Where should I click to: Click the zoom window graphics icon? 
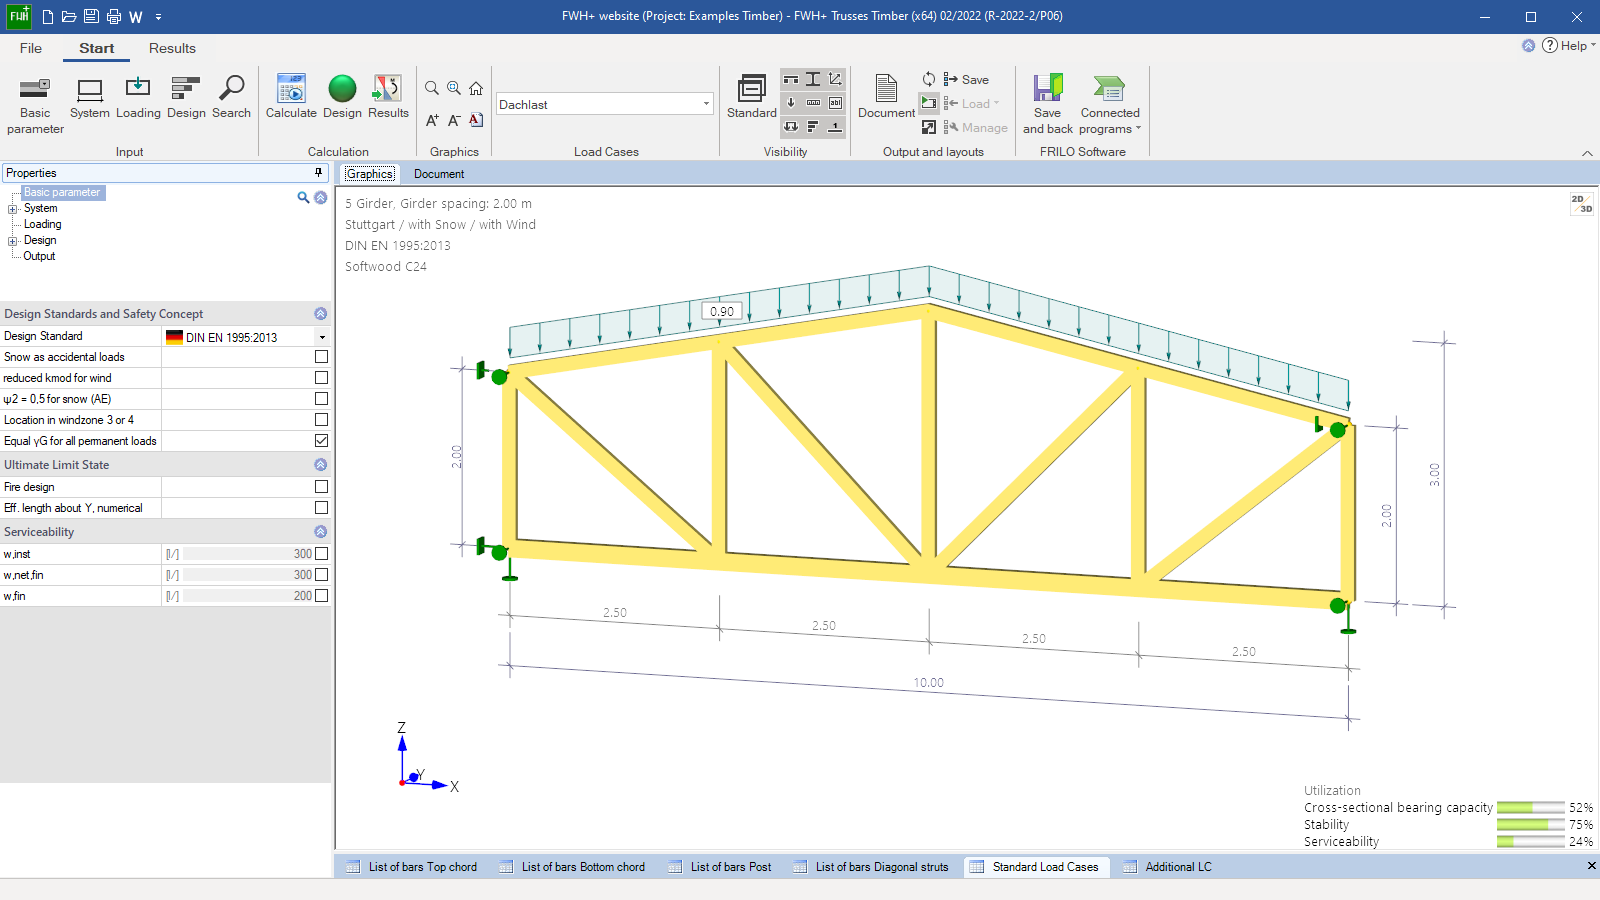point(454,88)
